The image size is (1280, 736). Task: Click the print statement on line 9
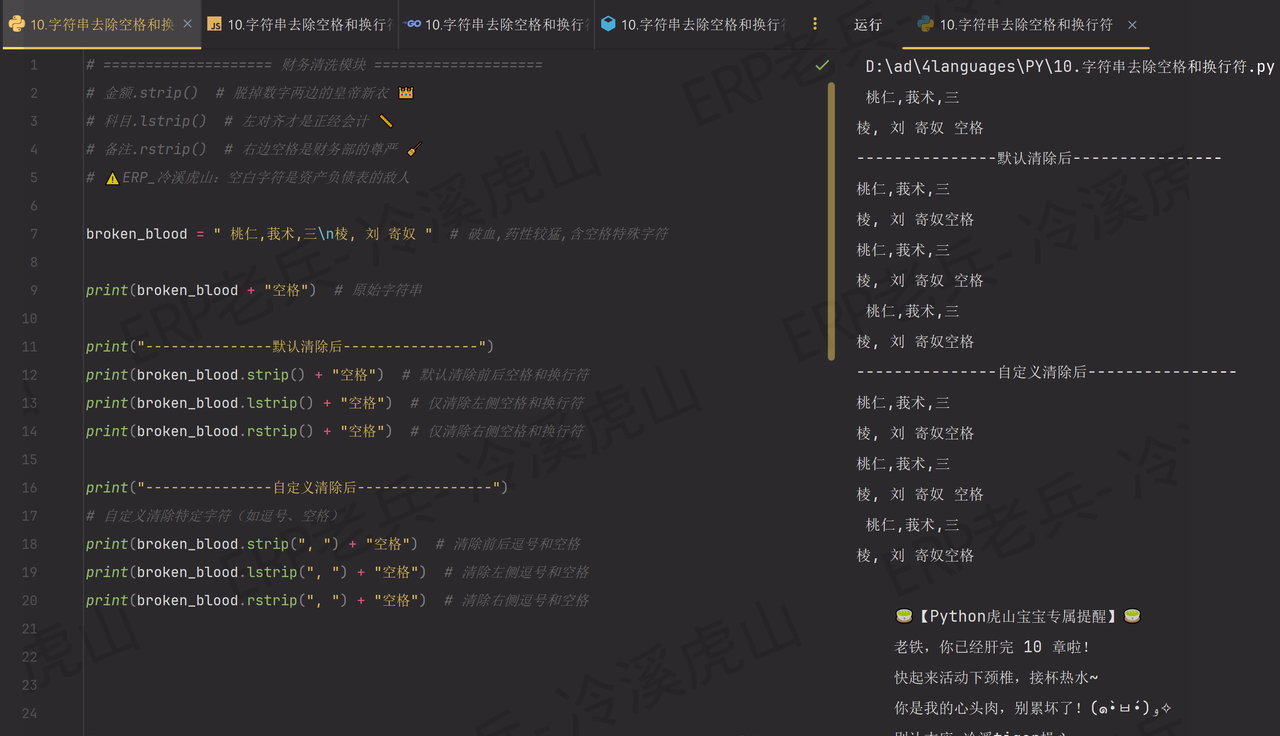pyautogui.click(x=106, y=290)
